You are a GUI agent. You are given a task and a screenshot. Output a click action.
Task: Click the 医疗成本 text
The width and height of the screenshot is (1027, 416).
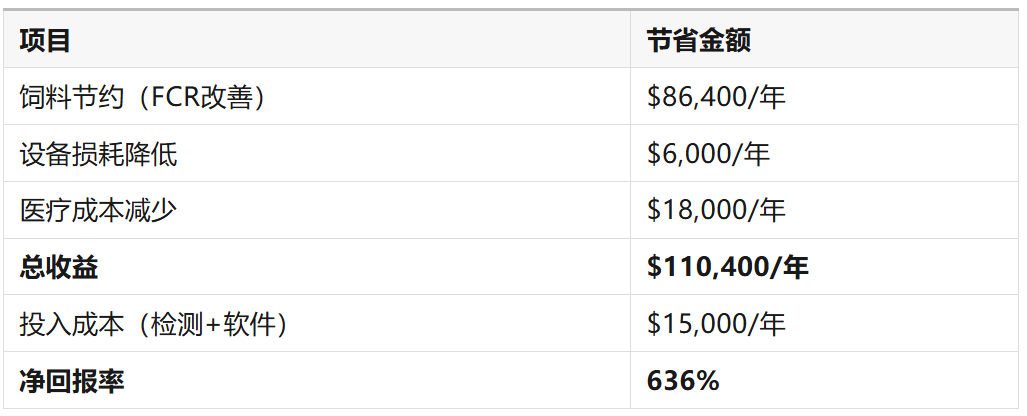[72, 211]
